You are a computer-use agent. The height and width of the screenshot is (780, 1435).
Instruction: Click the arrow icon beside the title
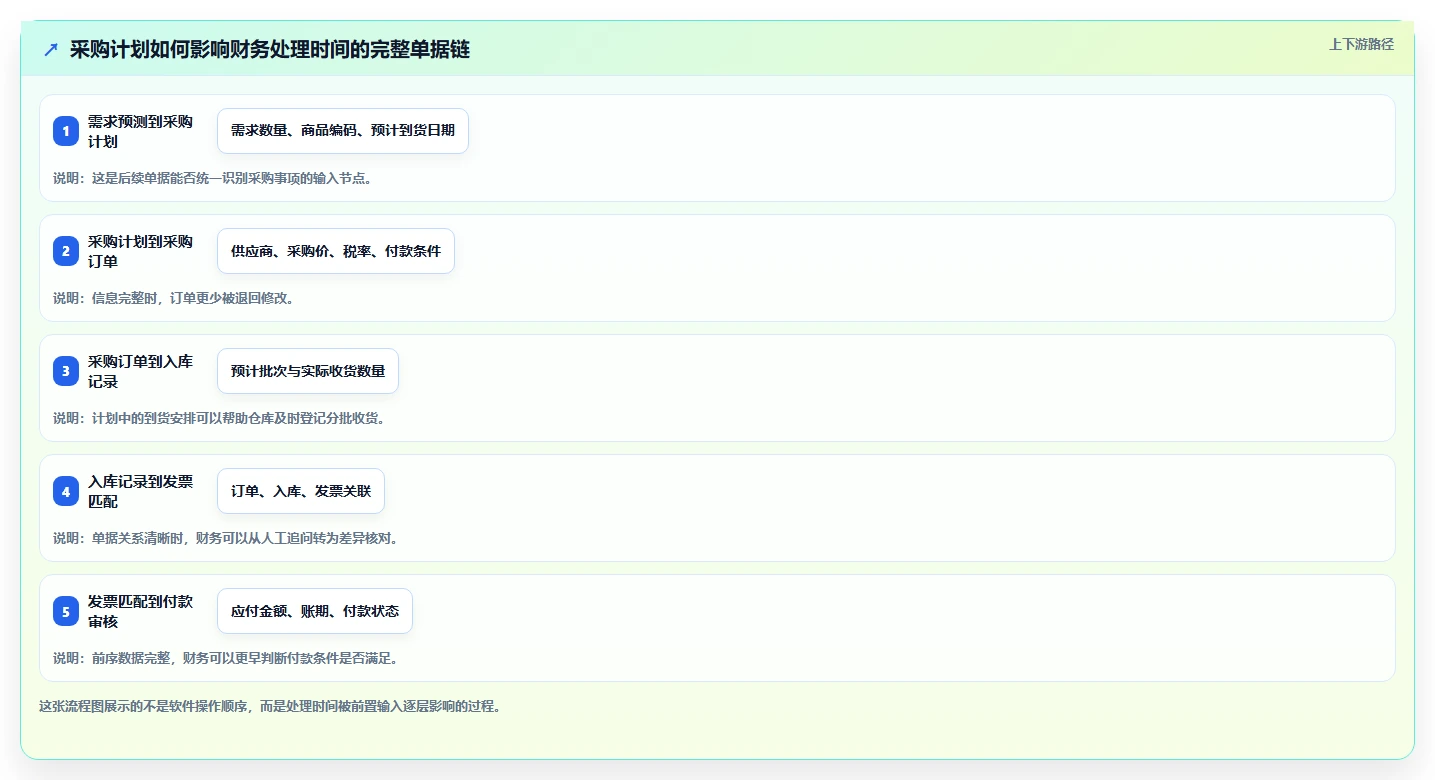51,50
